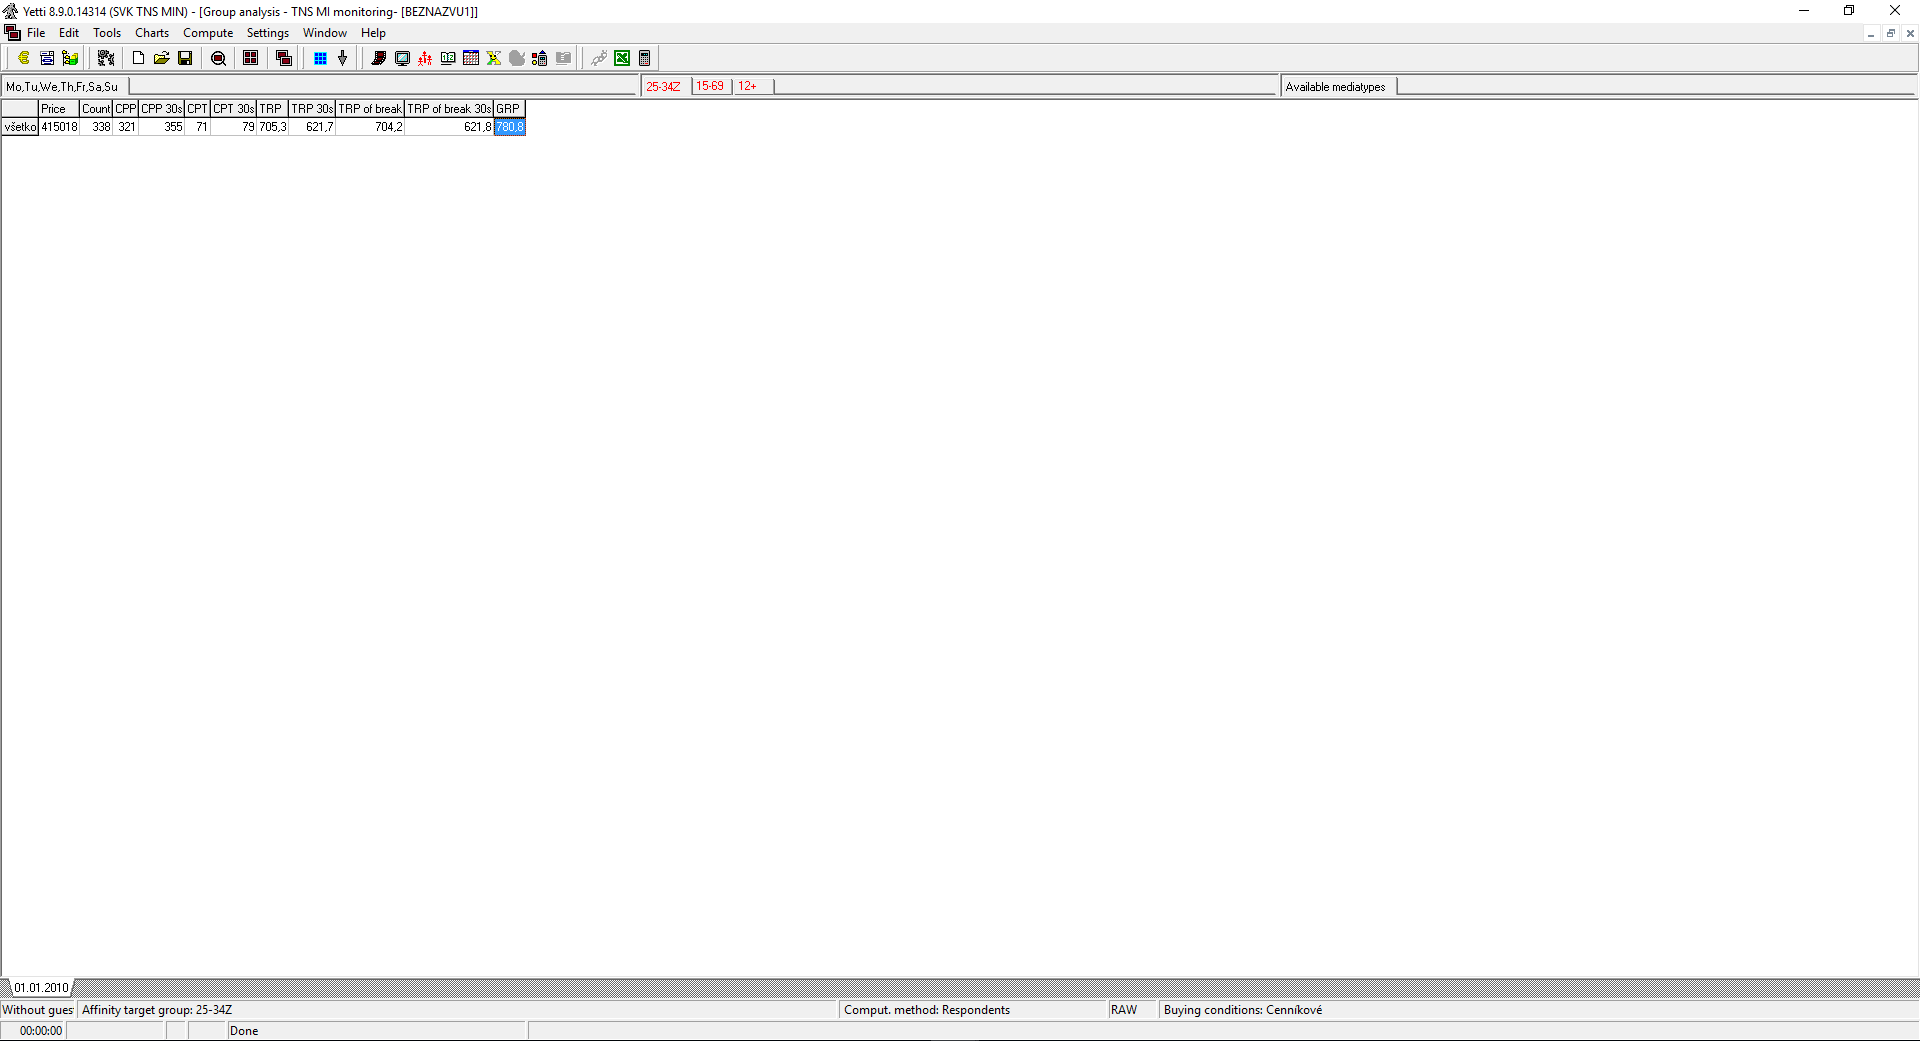The image size is (1920, 1041).
Task: Select the TRP cell 705,3
Action: coord(272,127)
